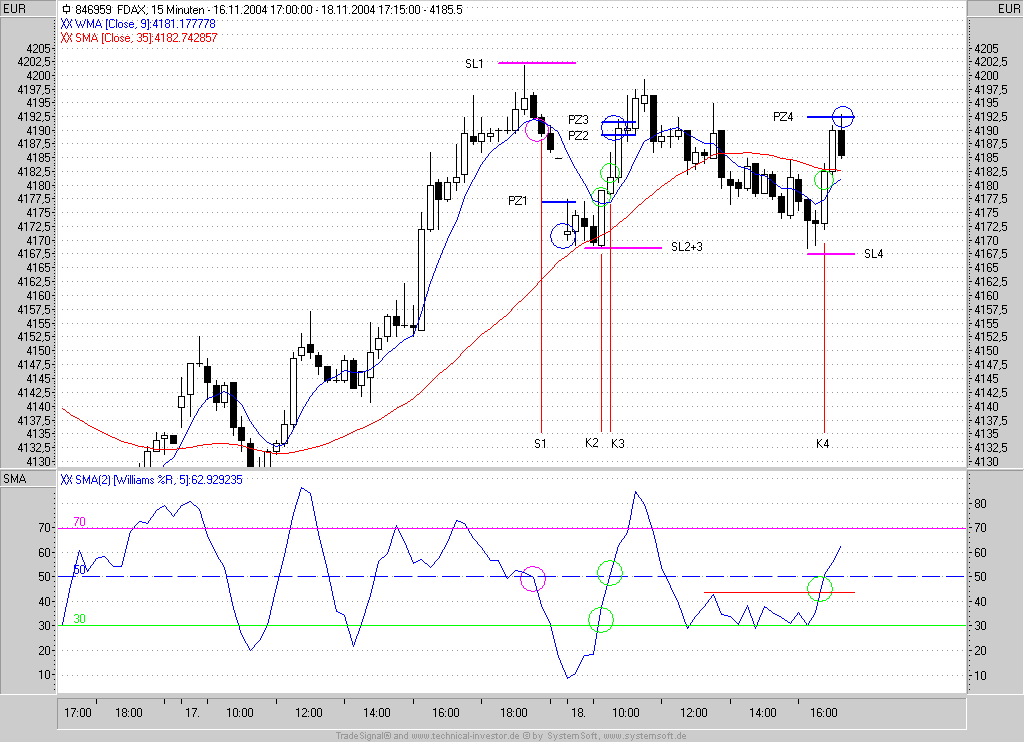
Task: Select the 'SMA(2) [Williams %R, 5]:62.929235' legend
Action: click(x=159, y=480)
